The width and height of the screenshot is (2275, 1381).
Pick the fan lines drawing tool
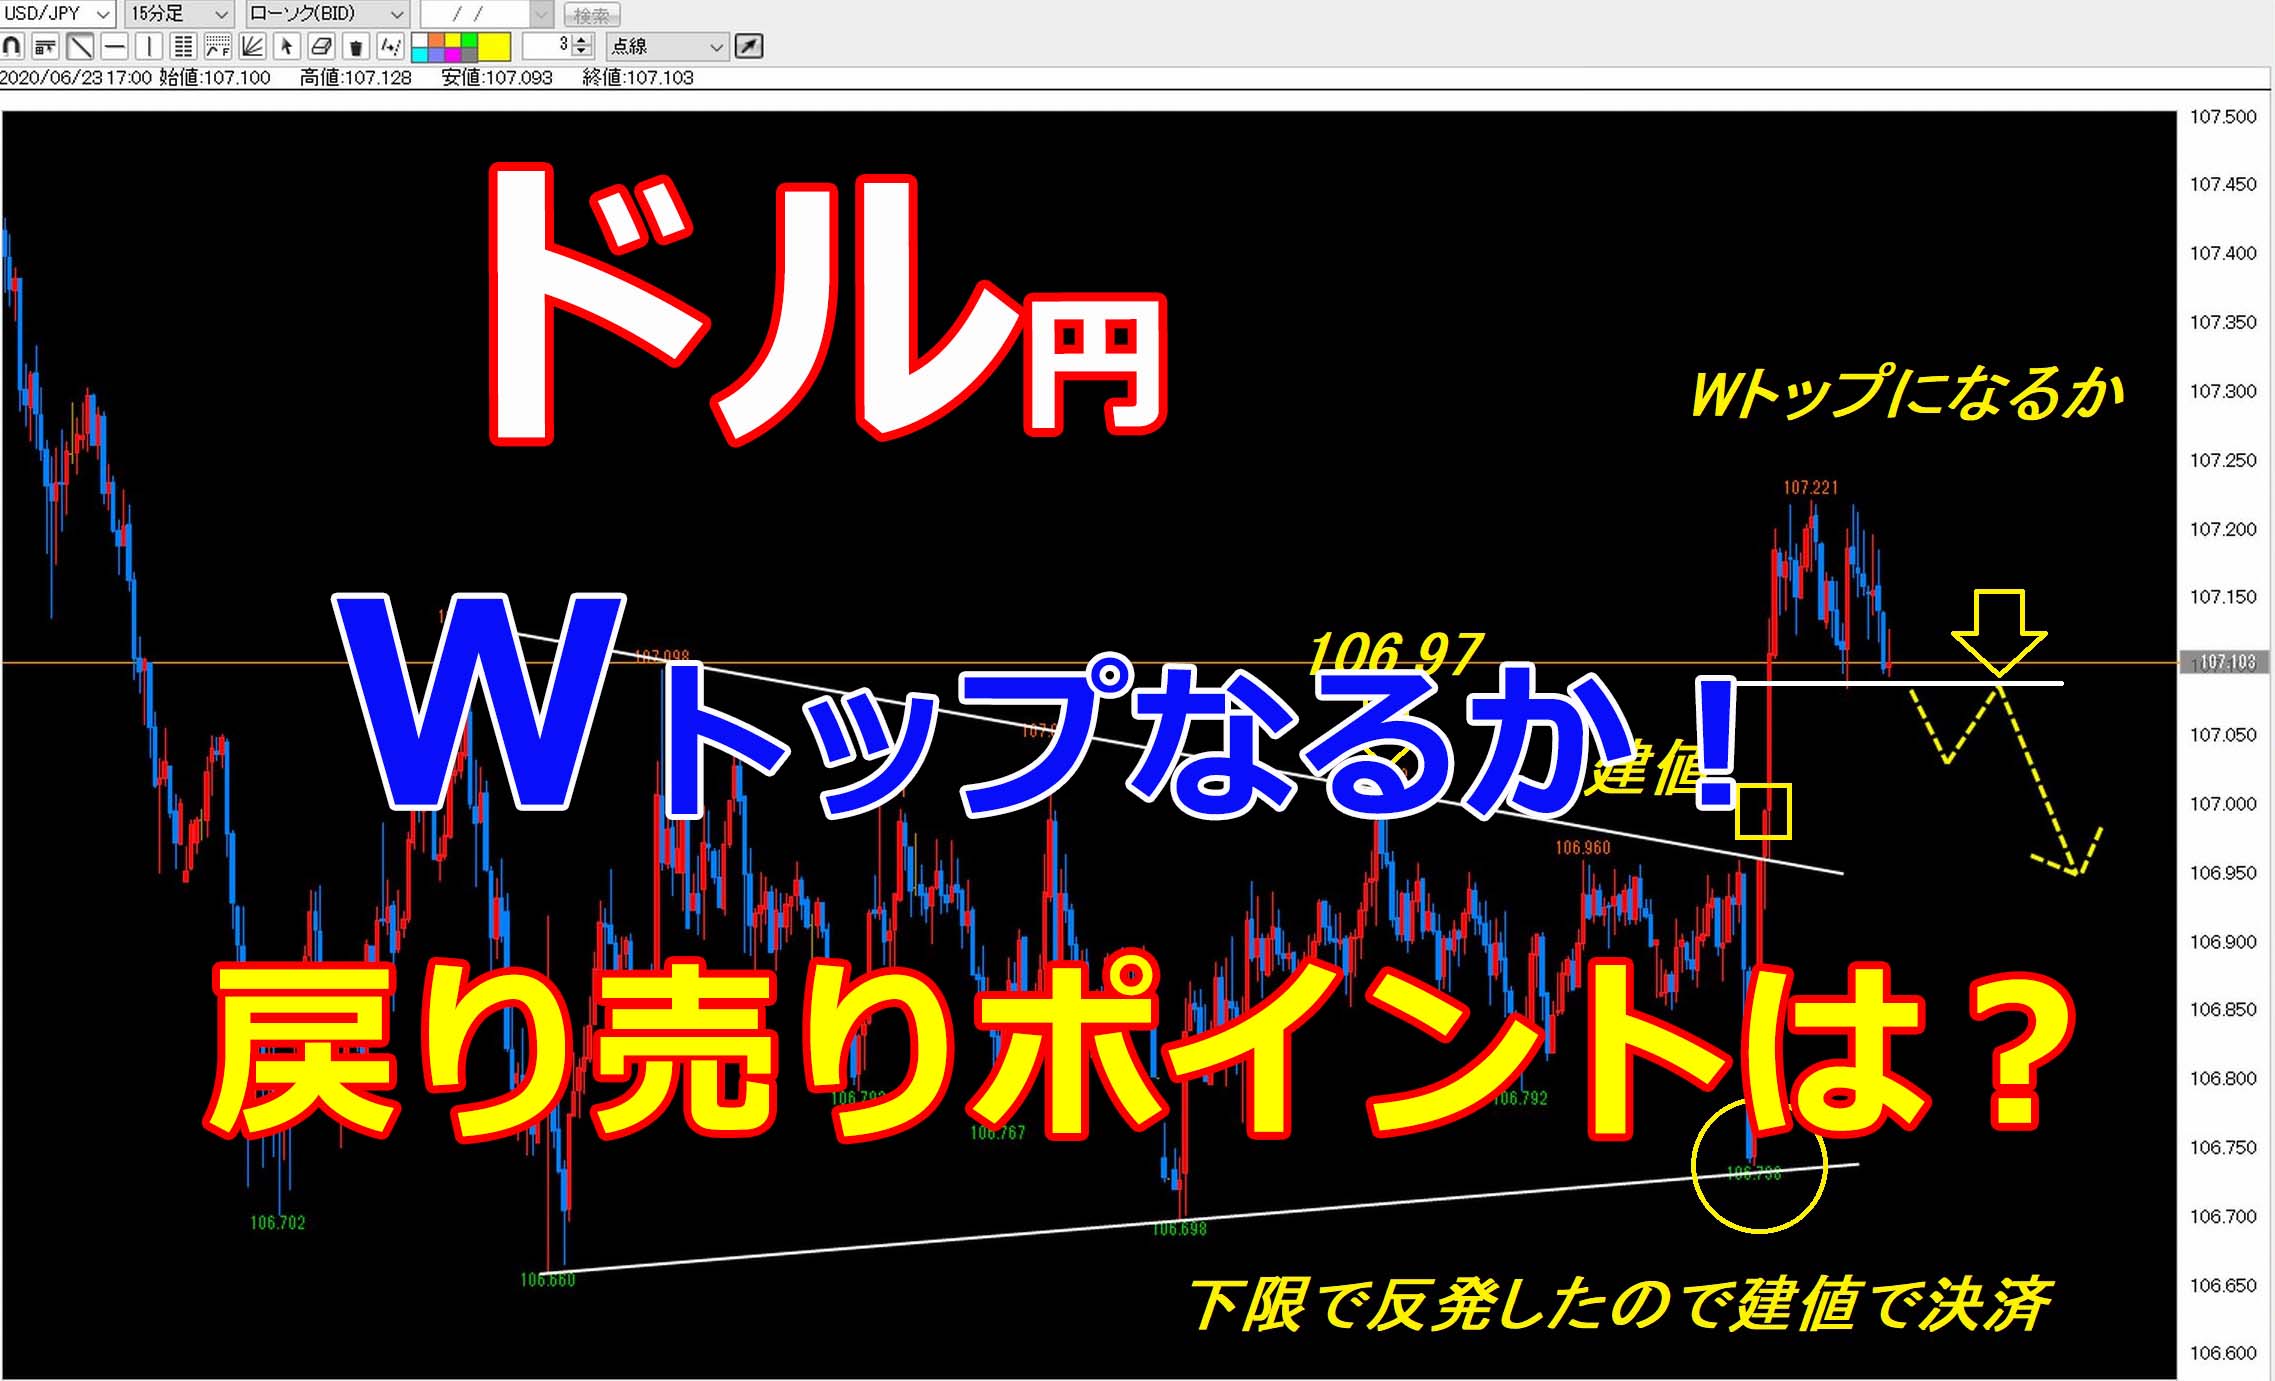[x=252, y=46]
